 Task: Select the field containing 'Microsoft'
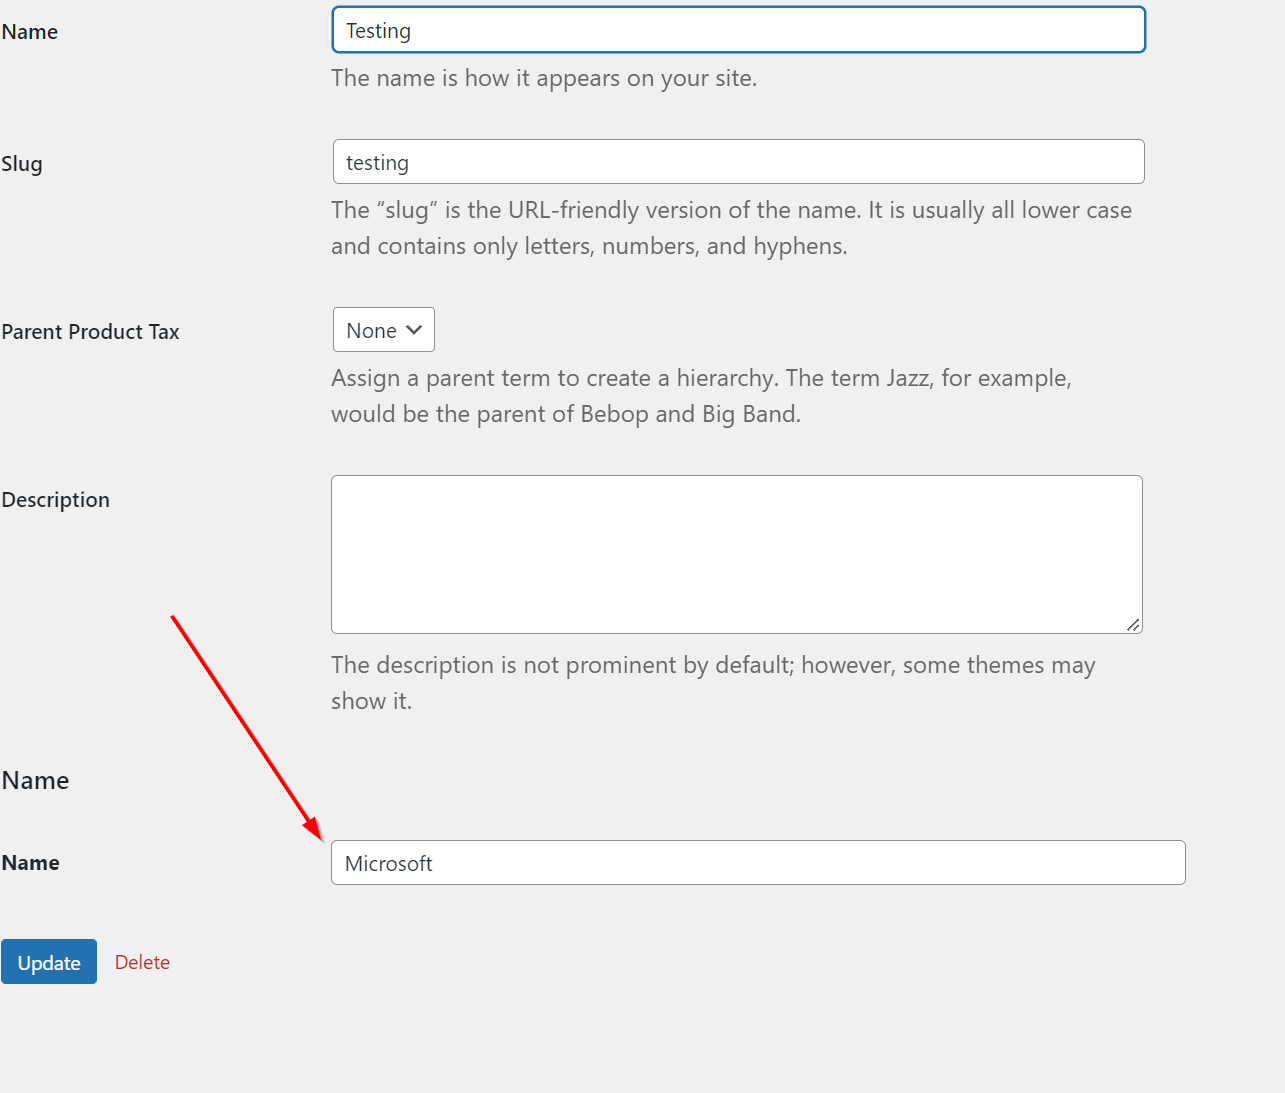tap(758, 863)
